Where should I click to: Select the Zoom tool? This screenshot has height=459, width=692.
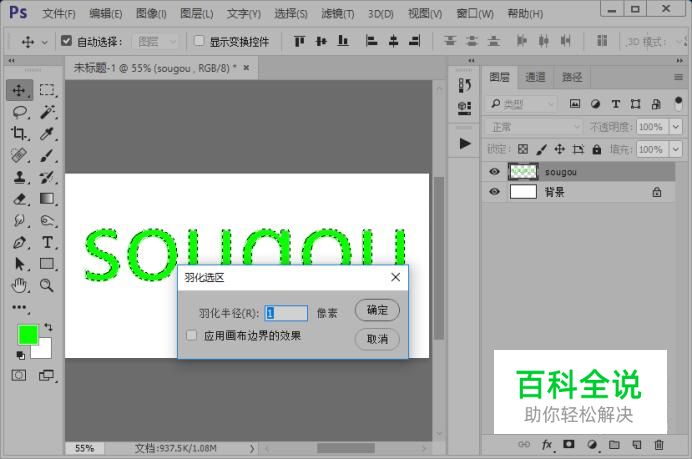47,286
